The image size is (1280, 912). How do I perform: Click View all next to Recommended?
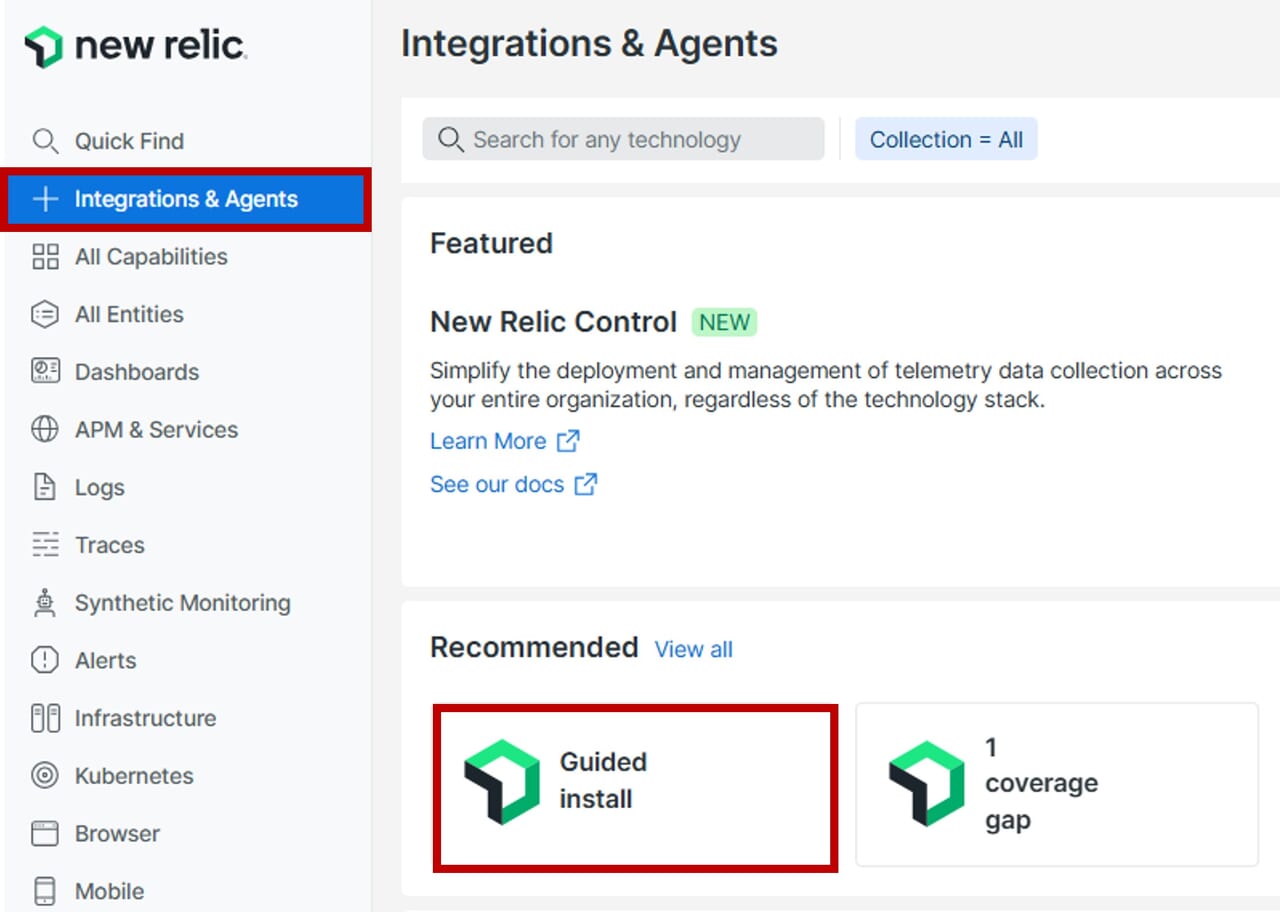pyautogui.click(x=693, y=650)
